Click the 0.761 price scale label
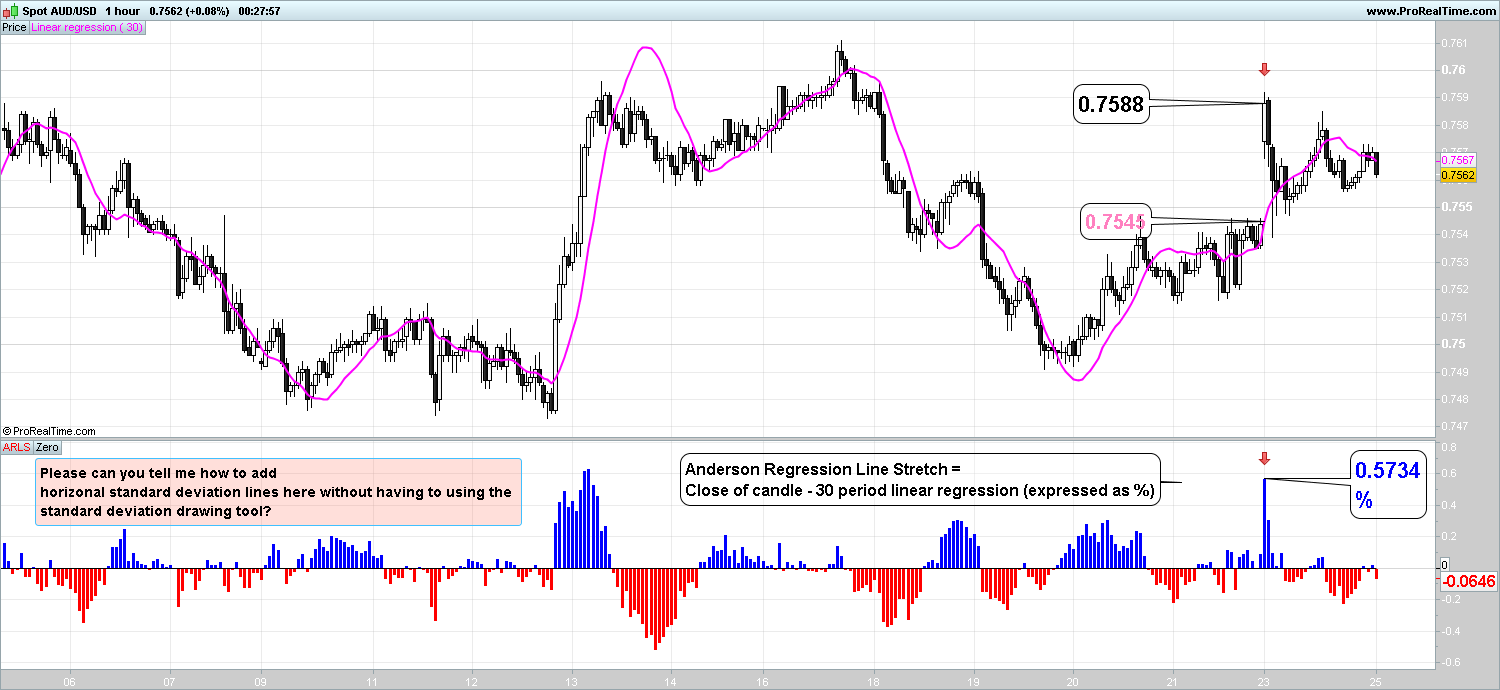The height and width of the screenshot is (690, 1500). 1454,42
